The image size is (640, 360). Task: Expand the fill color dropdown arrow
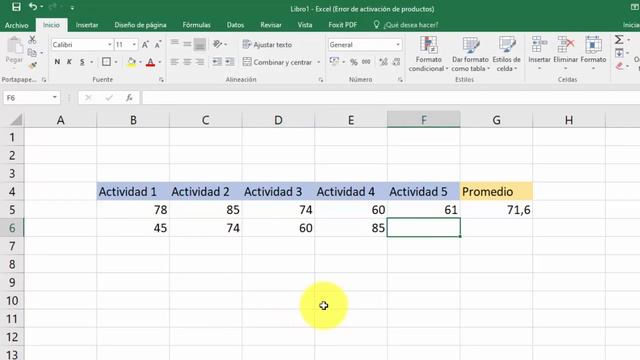coord(140,62)
